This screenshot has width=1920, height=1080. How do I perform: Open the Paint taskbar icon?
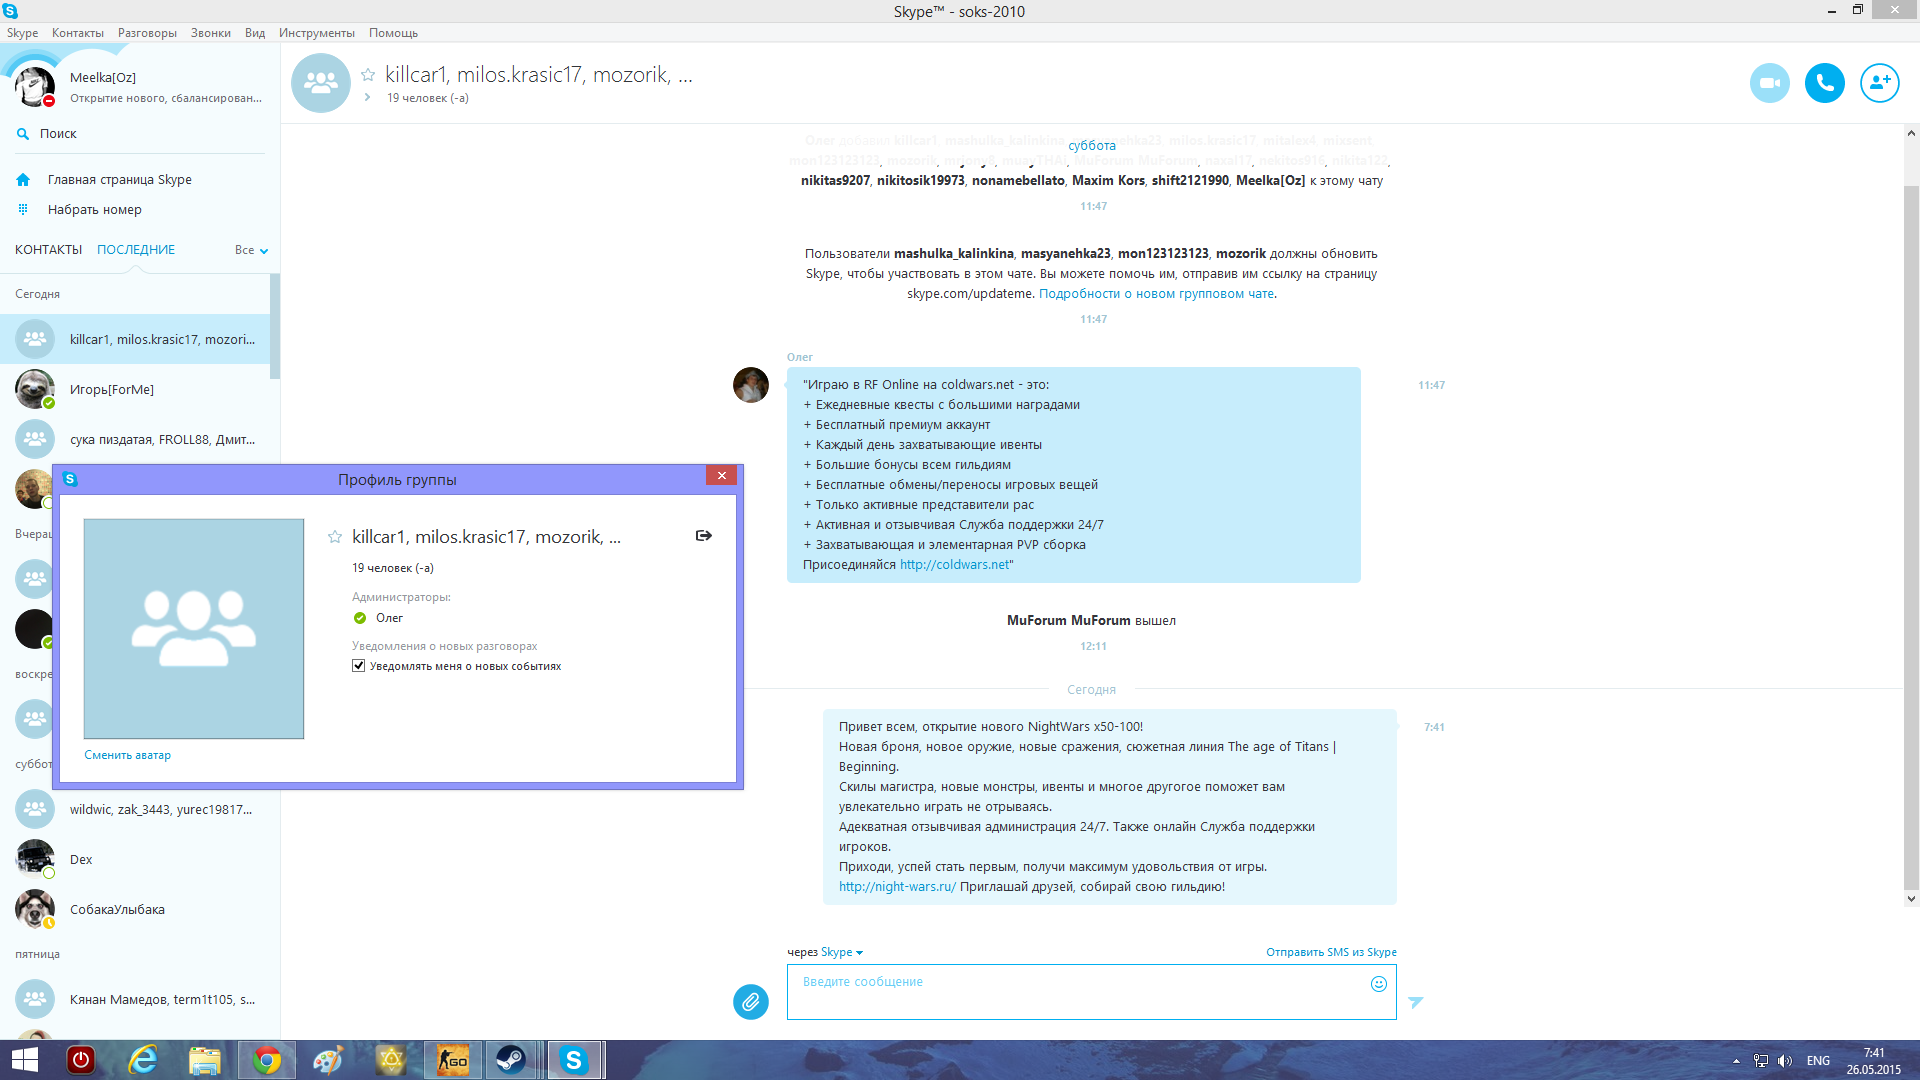tap(328, 1060)
